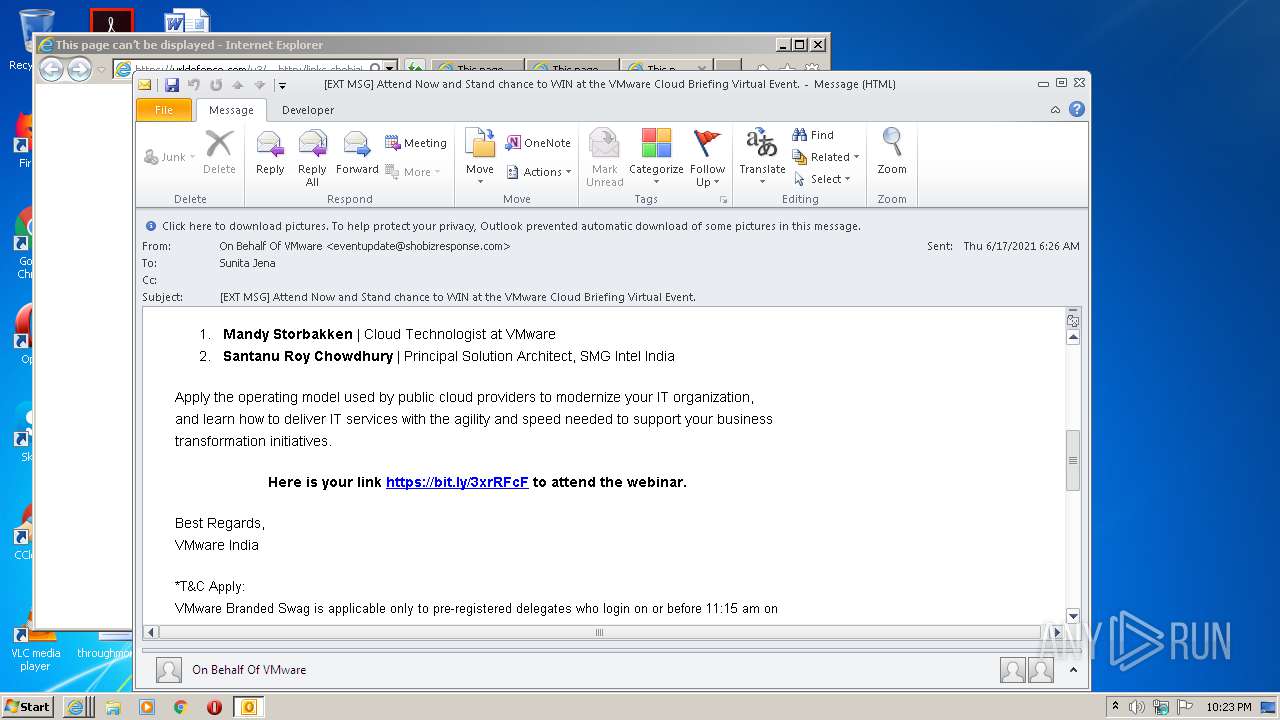This screenshot has width=1280, height=720.
Task: Open Chrome from the taskbar
Action: click(180, 707)
